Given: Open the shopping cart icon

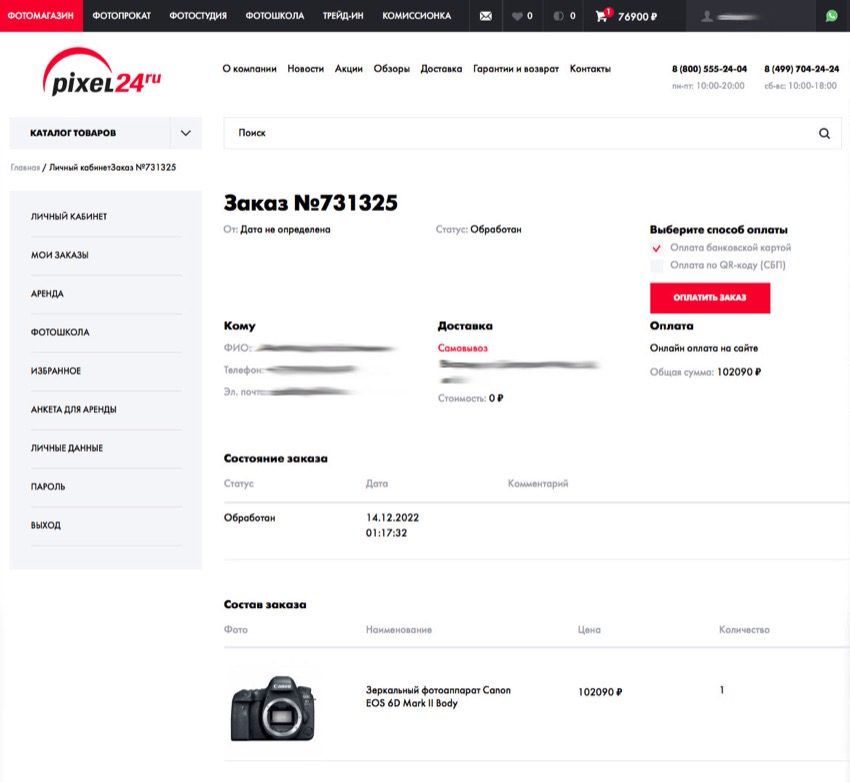Looking at the screenshot, I should tap(602, 16).
